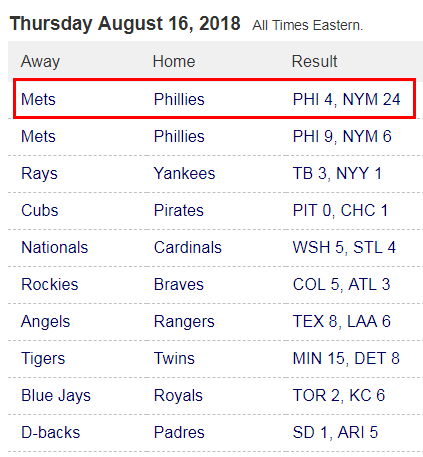Click the Padres home team link
423x457 pixels.
pyautogui.click(x=179, y=432)
